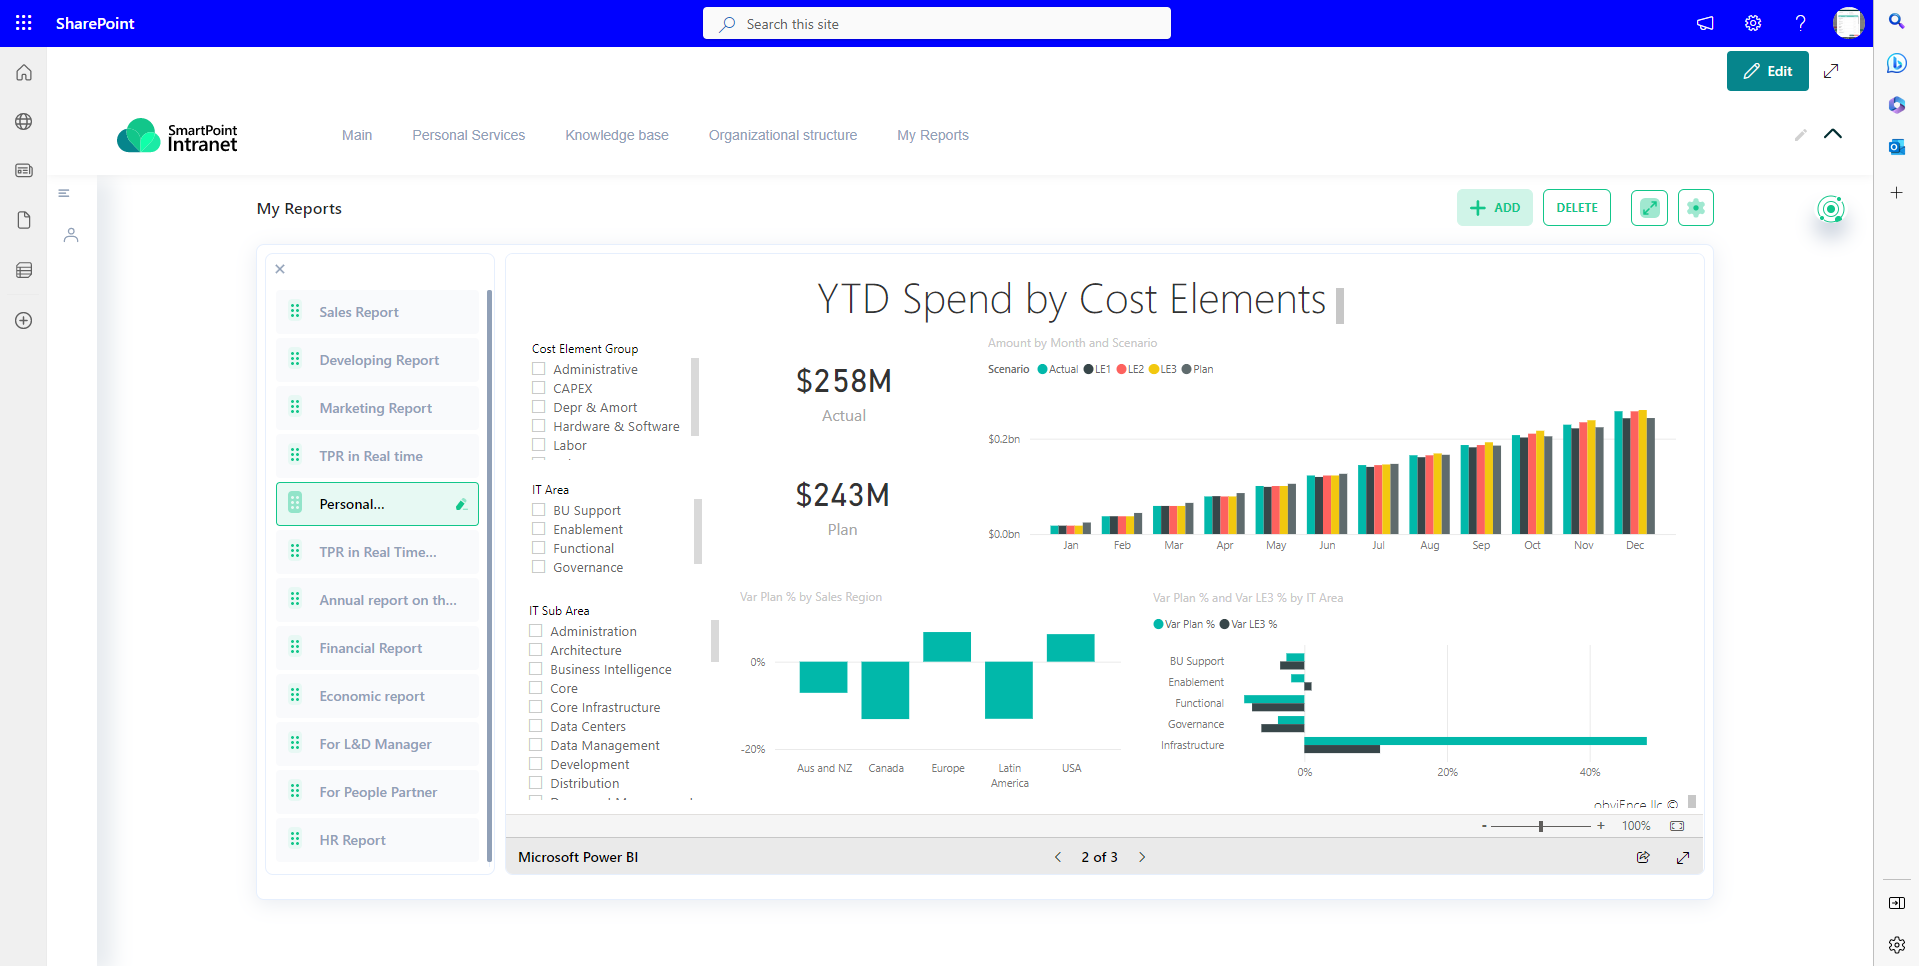Click the share icon in Power BI footer

pyautogui.click(x=1643, y=857)
